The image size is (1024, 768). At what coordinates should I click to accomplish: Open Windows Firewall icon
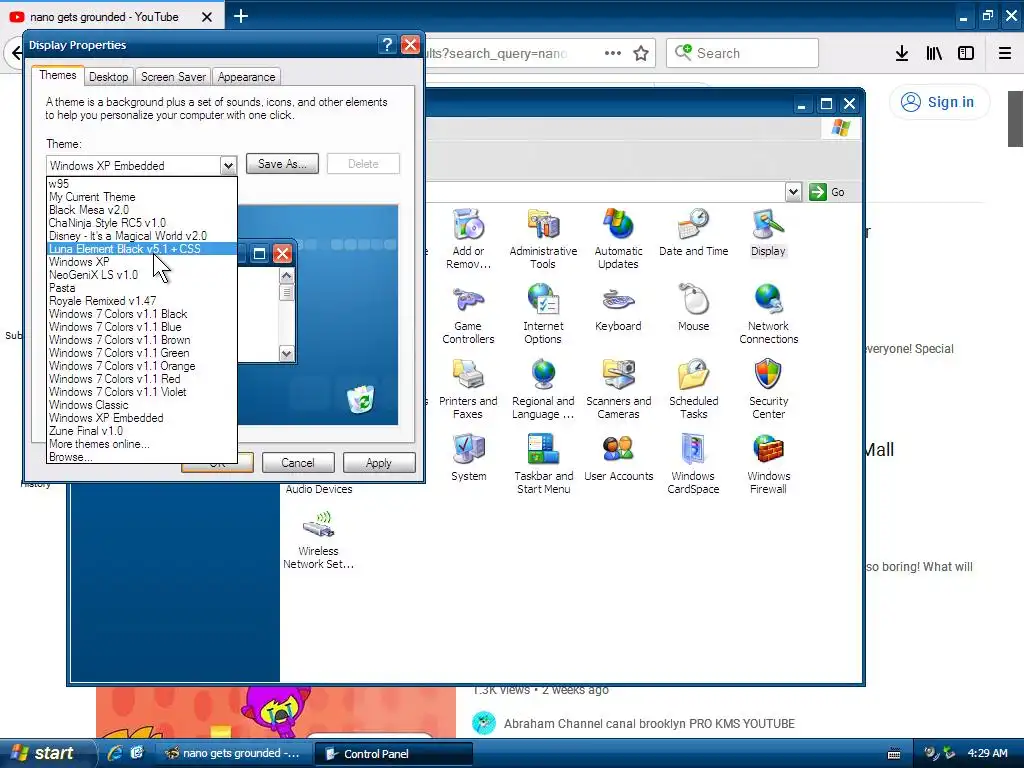pyautogui.click(x=769, y=464)
